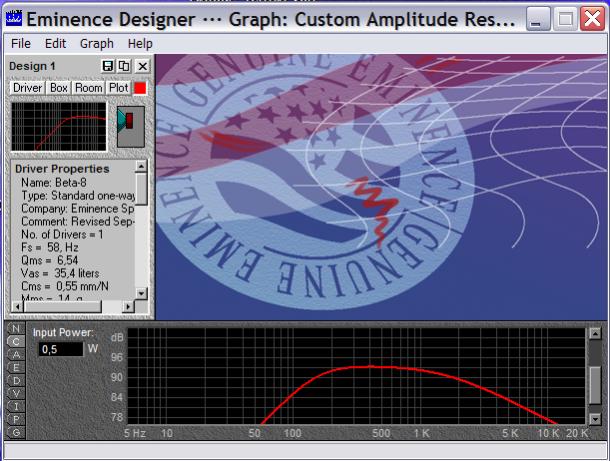Select the 'Type: Standard one-way' line
This screenshot has height=461, width=610.
(x=78, y=195)
